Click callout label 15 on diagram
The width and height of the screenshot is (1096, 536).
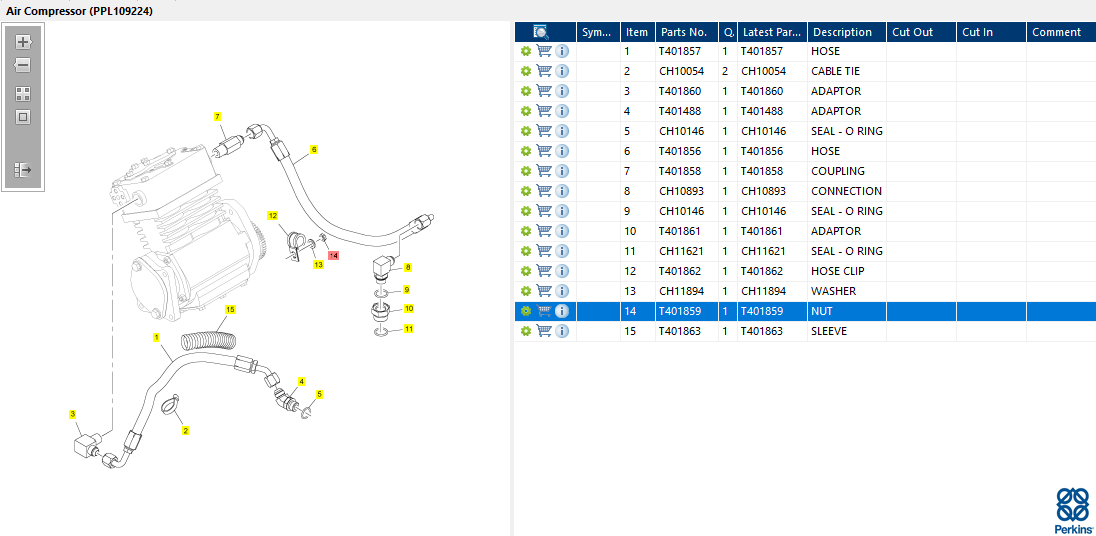click(230, 308)
